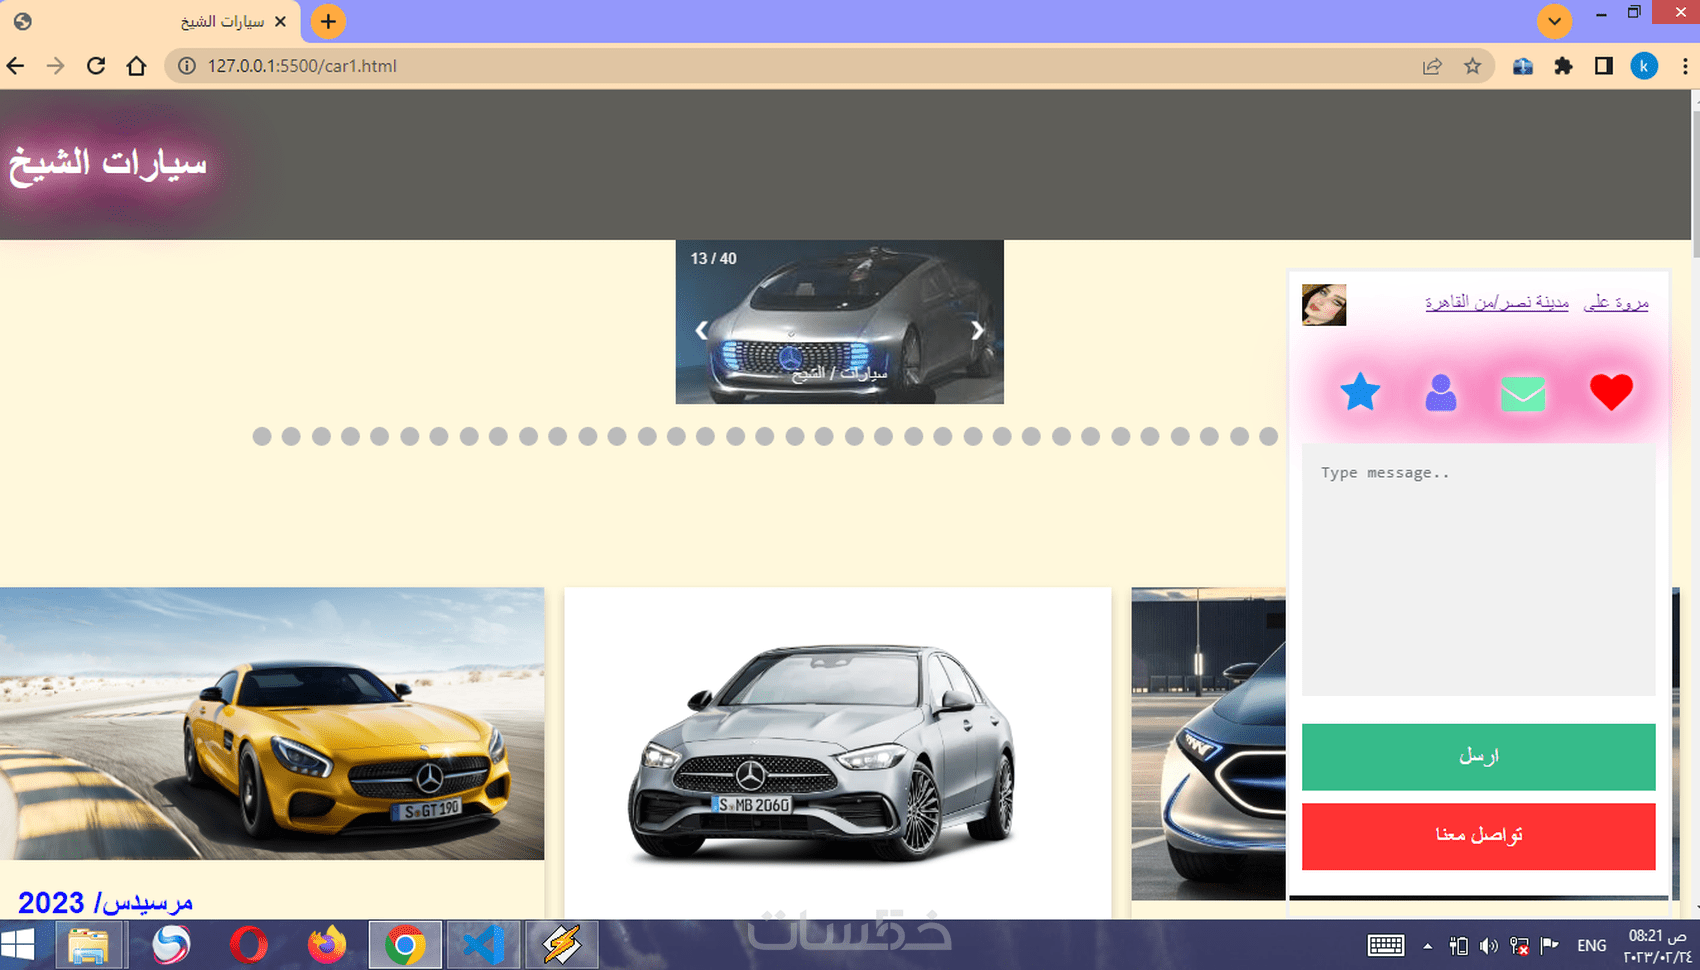
Task: Open the lightning bolt app on taskbar
Action: tap(562, 945)
